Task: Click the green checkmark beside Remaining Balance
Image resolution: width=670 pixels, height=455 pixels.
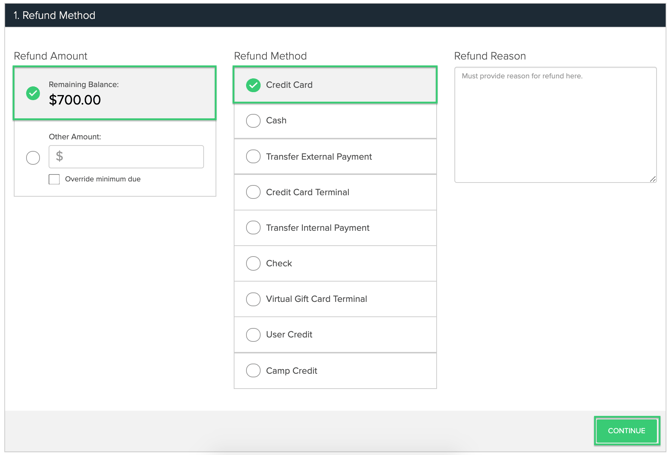Action: 33,93
